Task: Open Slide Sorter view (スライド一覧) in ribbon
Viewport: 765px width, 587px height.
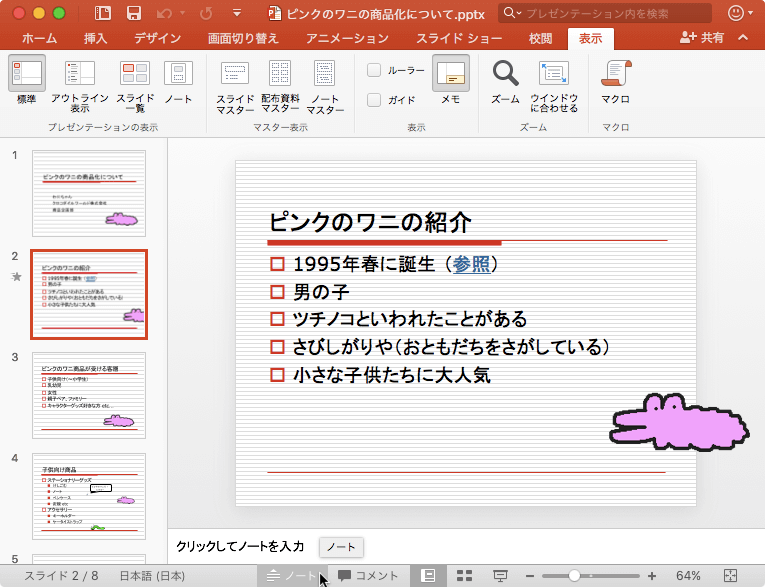Action: coord(135,75)
